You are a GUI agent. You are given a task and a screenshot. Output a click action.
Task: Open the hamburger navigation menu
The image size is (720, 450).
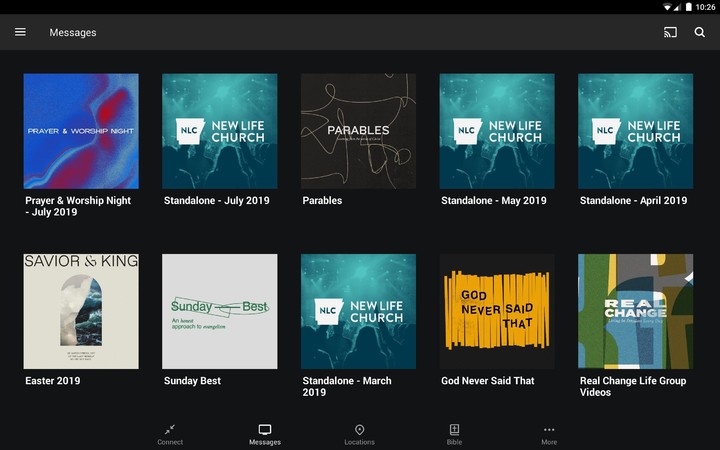coord(20,32)
